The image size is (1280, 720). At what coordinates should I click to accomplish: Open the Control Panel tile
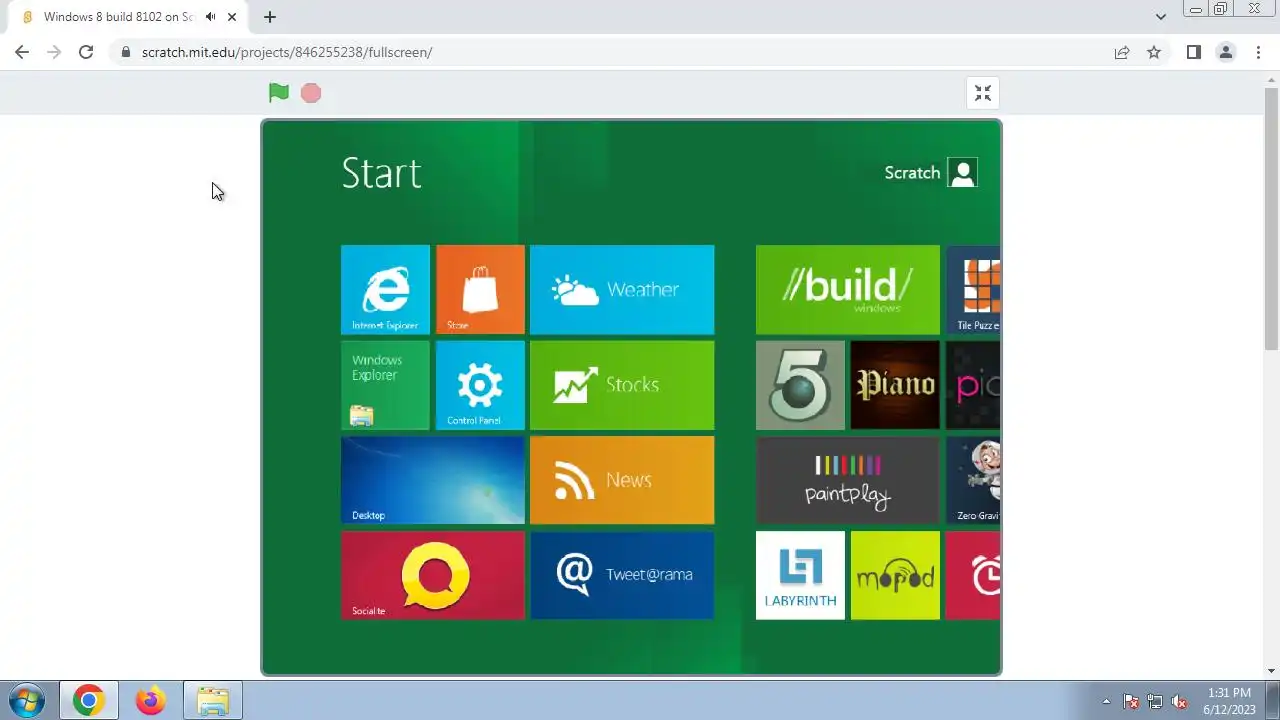click(480, 385)
